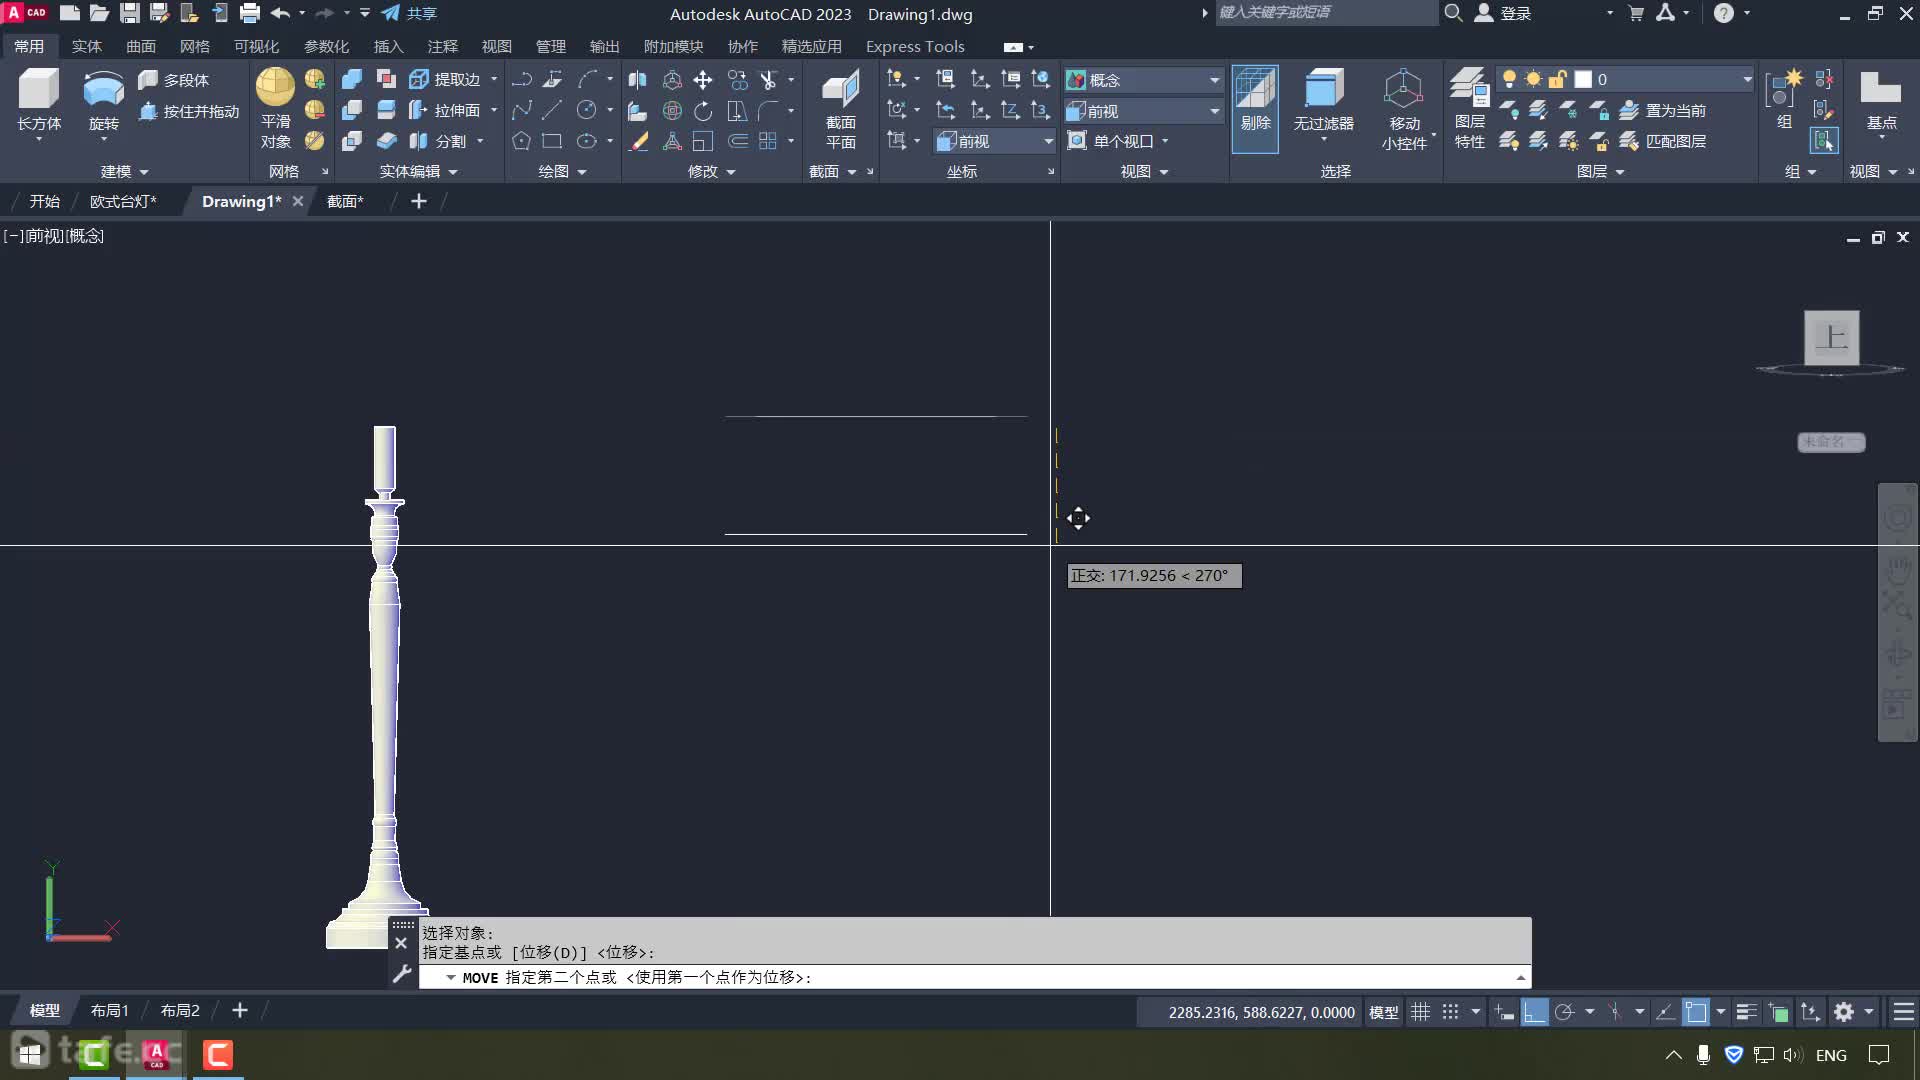The width and height of the screenshot is (1920, 1080).
Task: Click the plot printer icon in quick access
Action: click(x=250, y=13)
